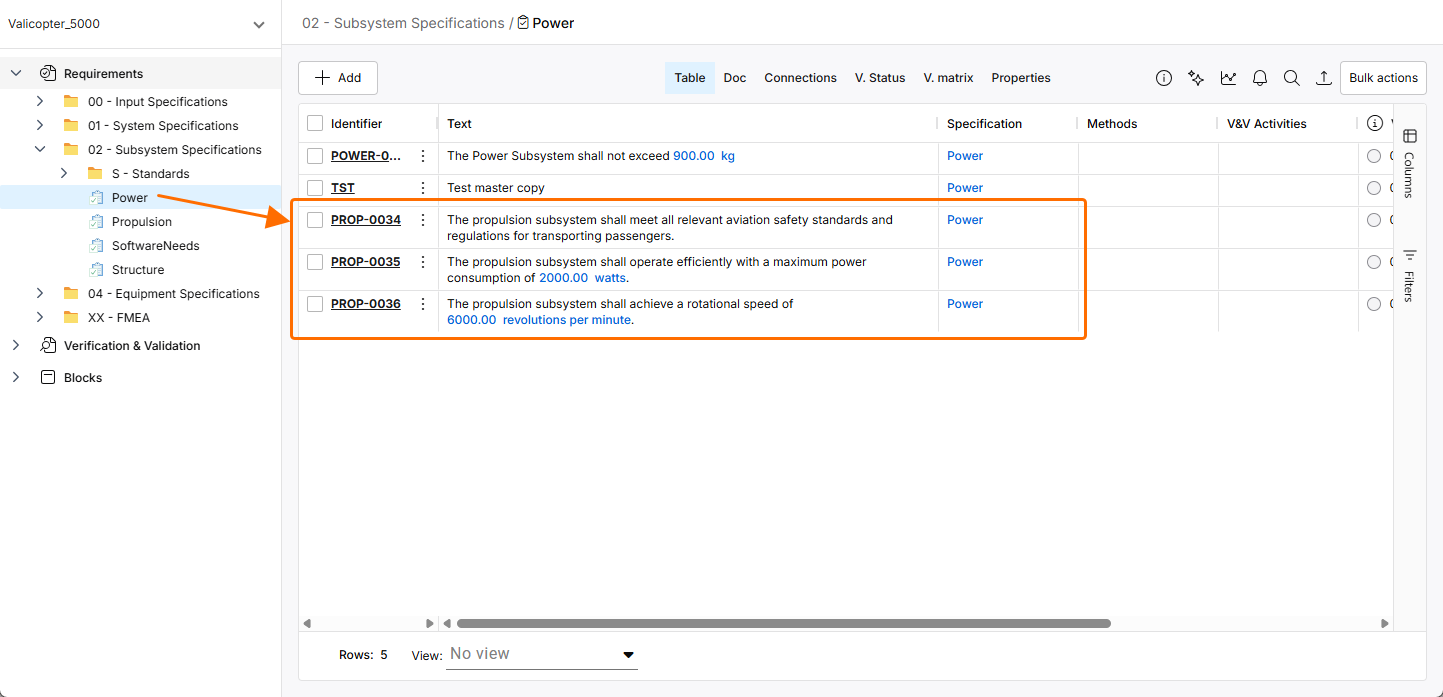Click the export upload icon
Viewport: 1443px width, 697px height.
coord(1324,78)
